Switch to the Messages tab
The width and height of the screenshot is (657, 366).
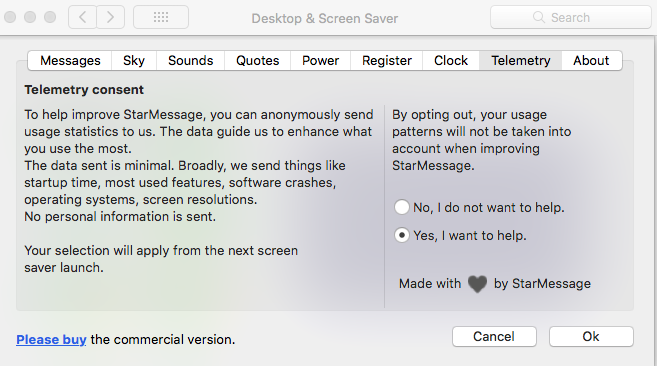pyautogui.click(x=70, y=61)
